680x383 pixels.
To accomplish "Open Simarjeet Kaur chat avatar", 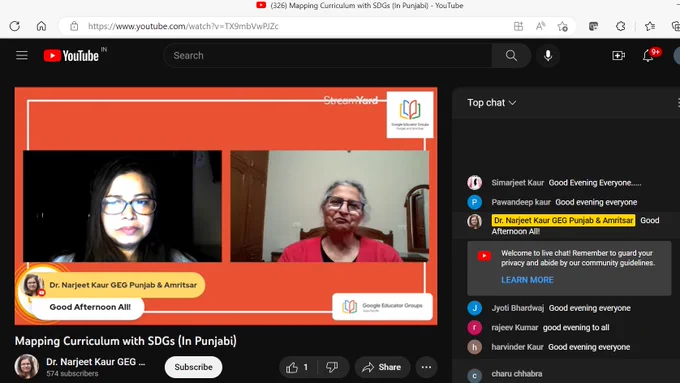I will point(474,183).
